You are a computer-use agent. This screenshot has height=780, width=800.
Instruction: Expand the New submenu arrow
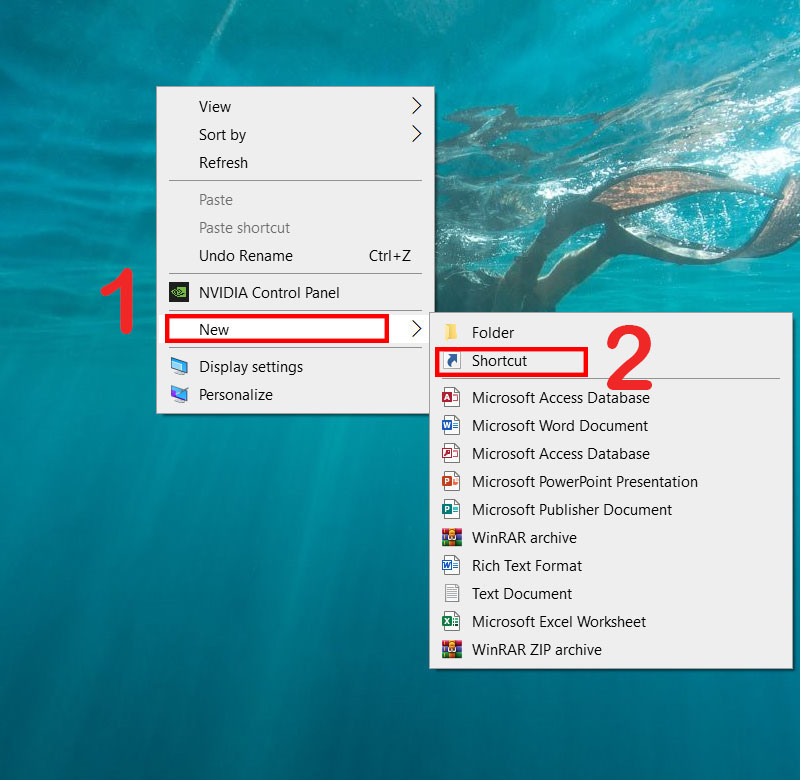[x=416, y=329]
